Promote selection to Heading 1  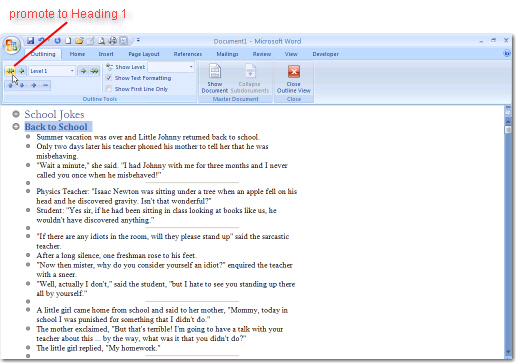pos(10,71)
